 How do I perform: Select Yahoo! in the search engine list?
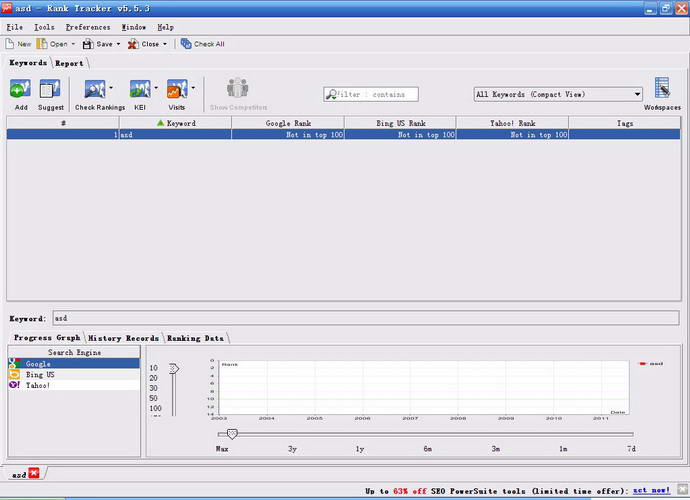click(x=74, y=385)
